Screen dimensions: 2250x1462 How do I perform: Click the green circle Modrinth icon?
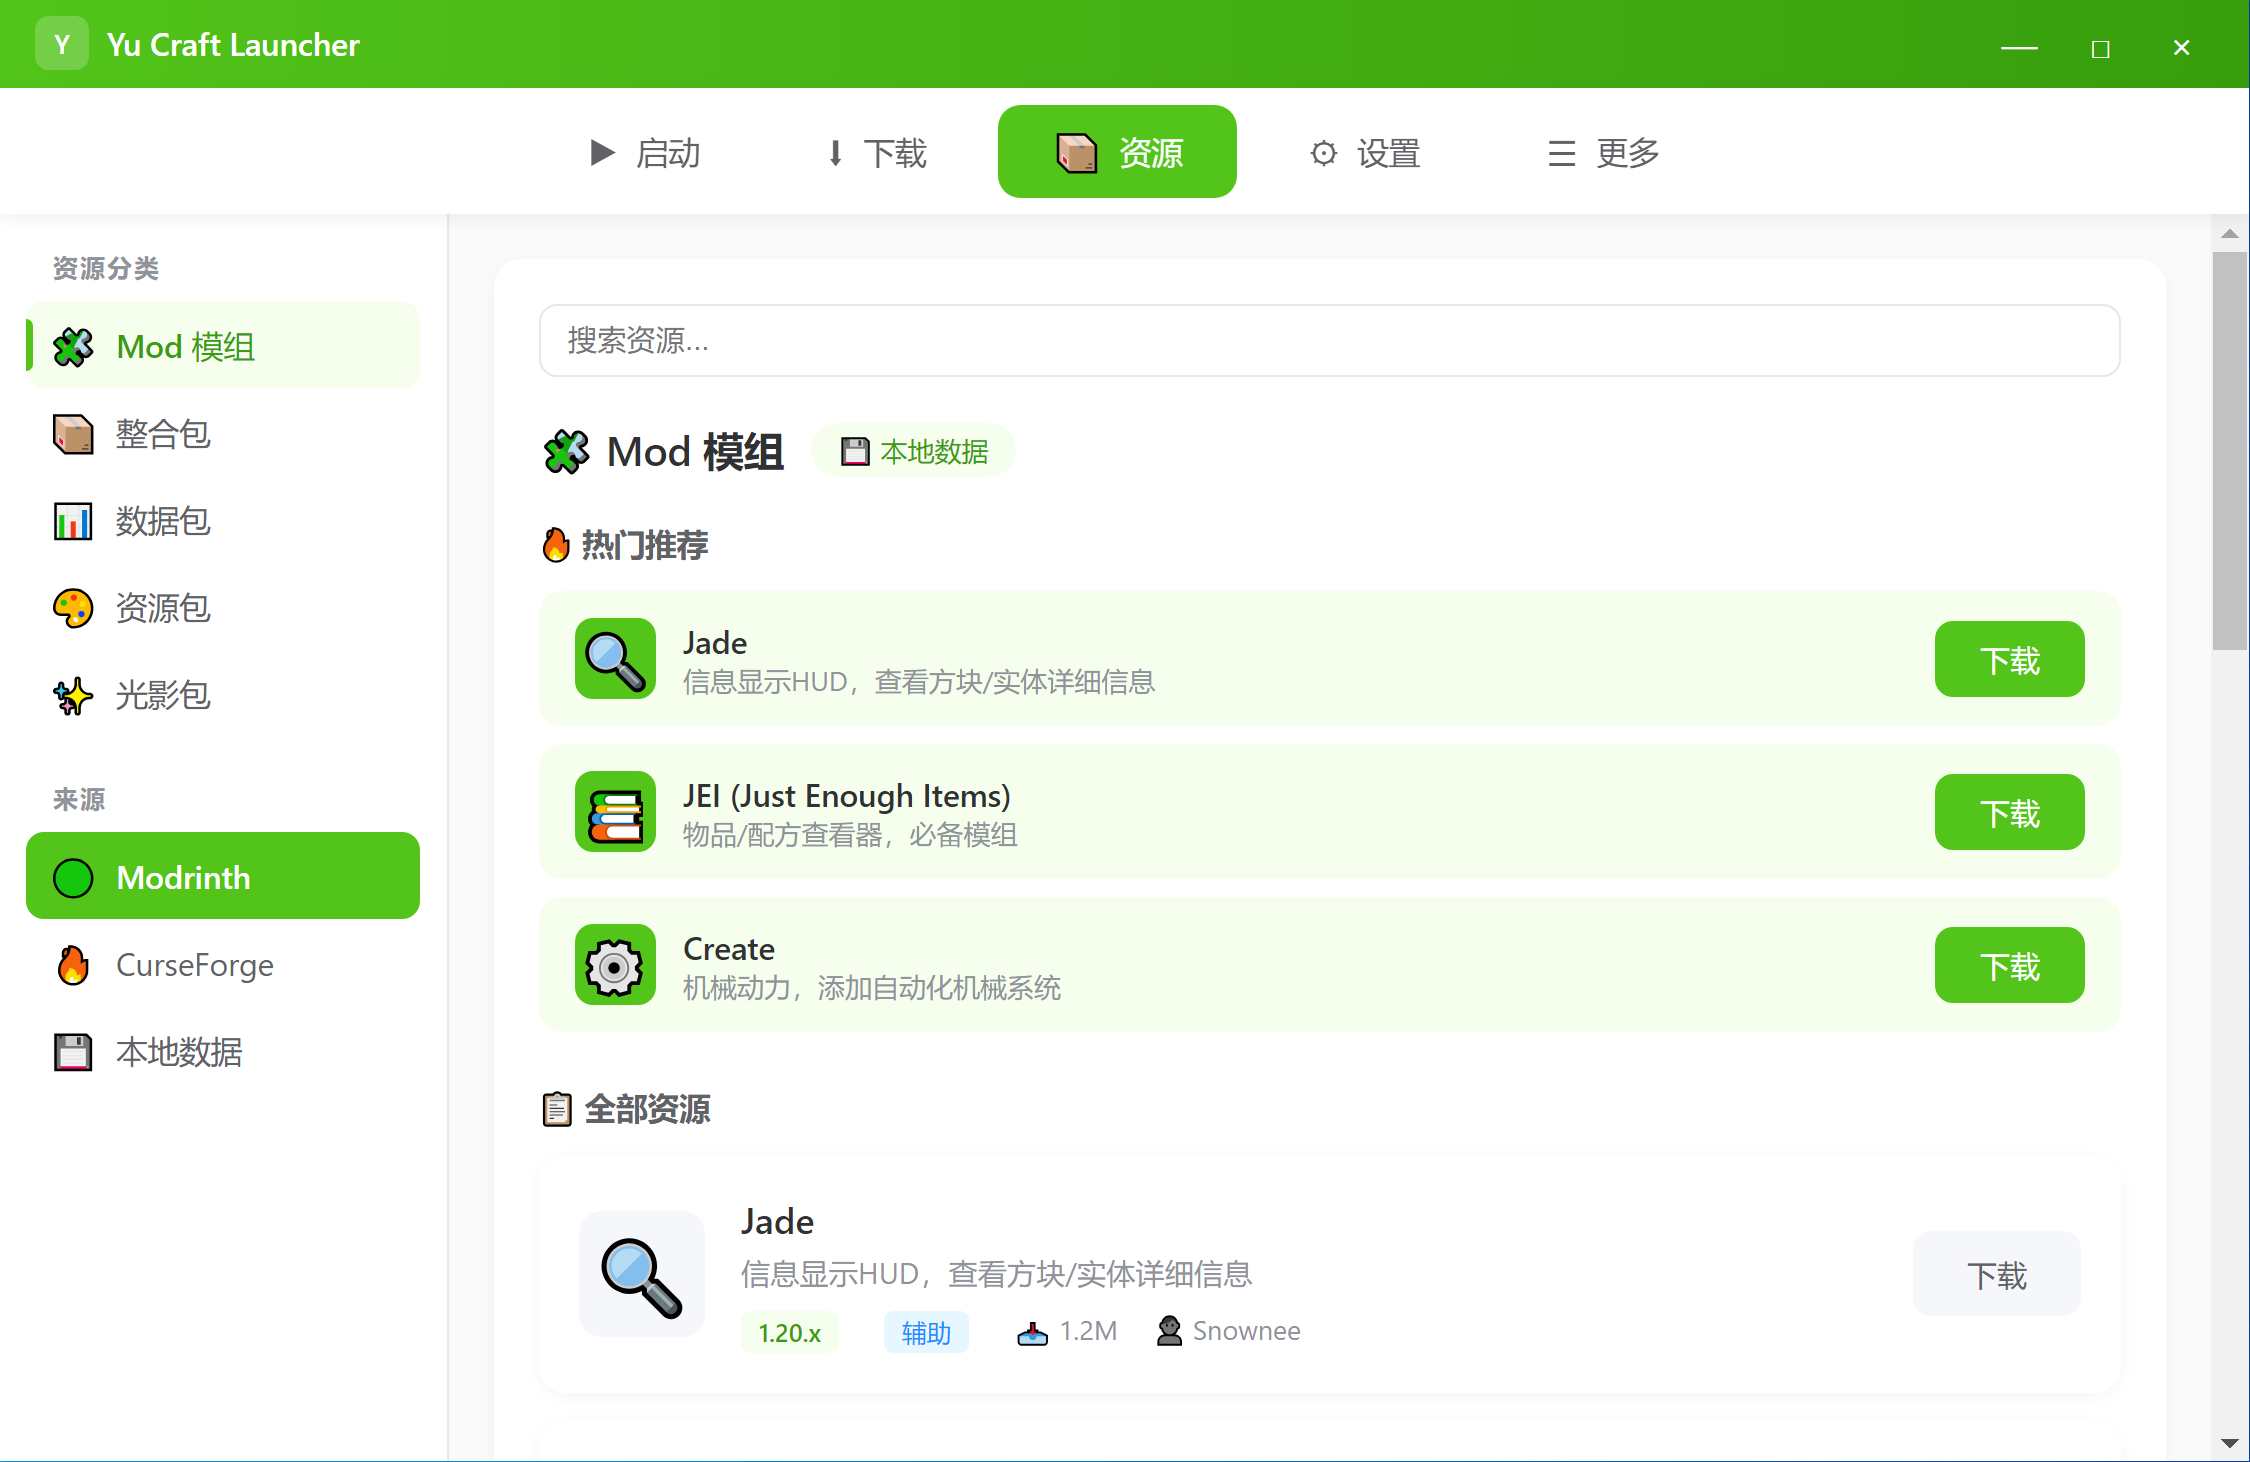(x=73, y=878)
